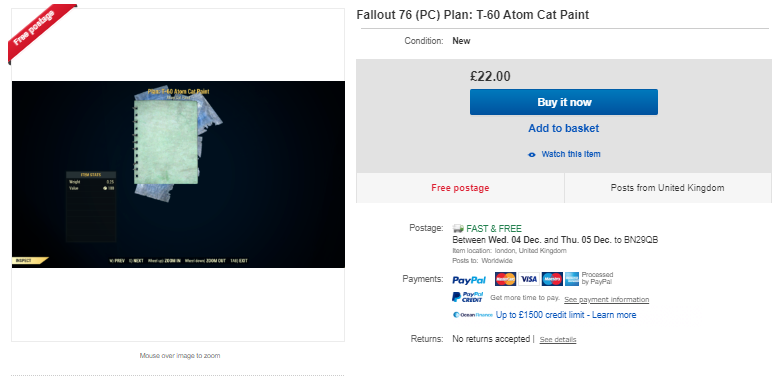Click the Buy it now button
Image resolution: width=779 pixels, height=378 pixels.
tap(564, 102)
